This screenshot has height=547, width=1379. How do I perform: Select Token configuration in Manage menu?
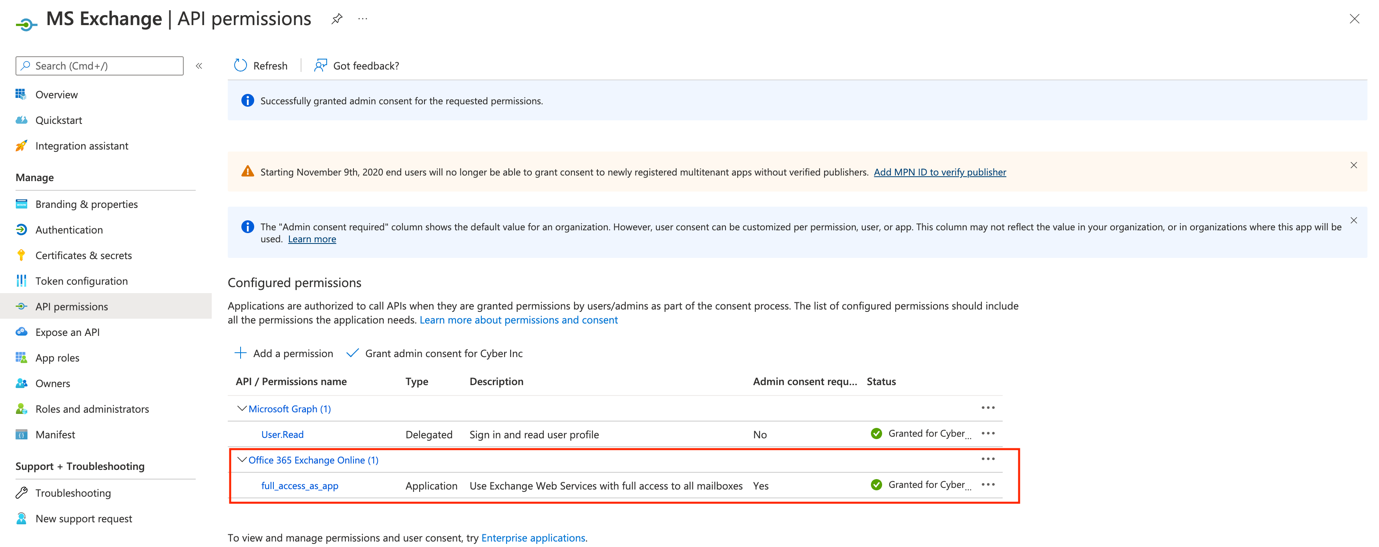point(81,281)
